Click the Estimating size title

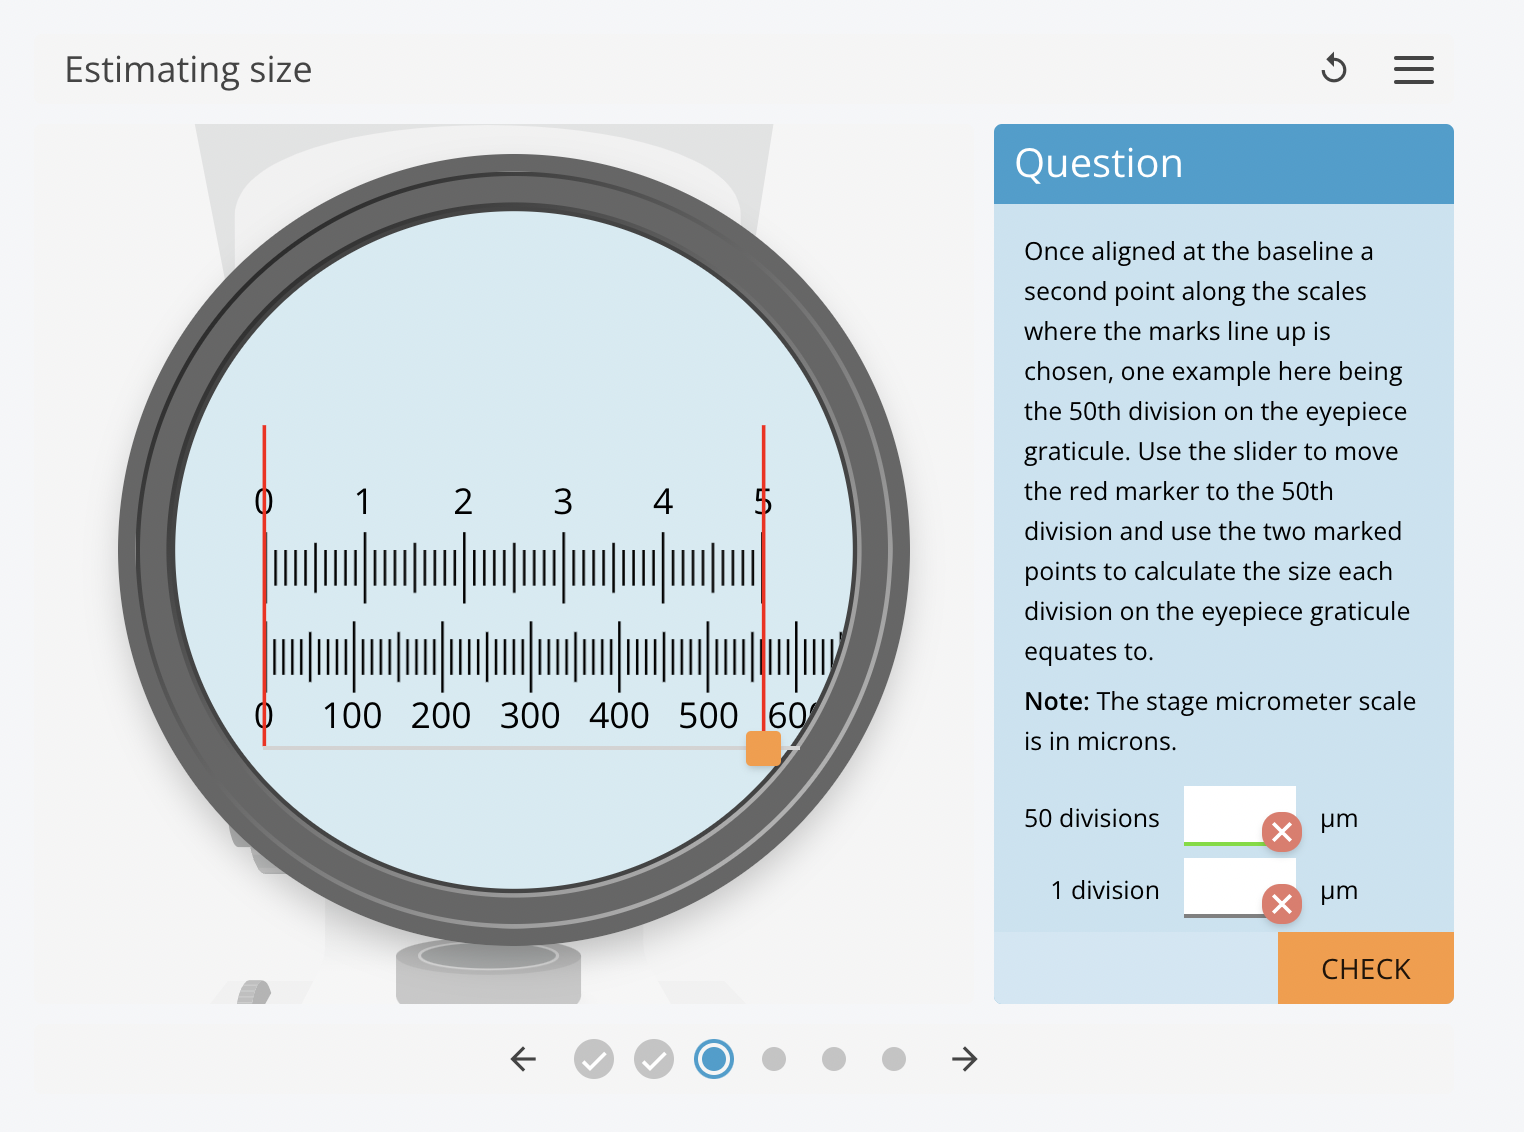tap(188, 69)
